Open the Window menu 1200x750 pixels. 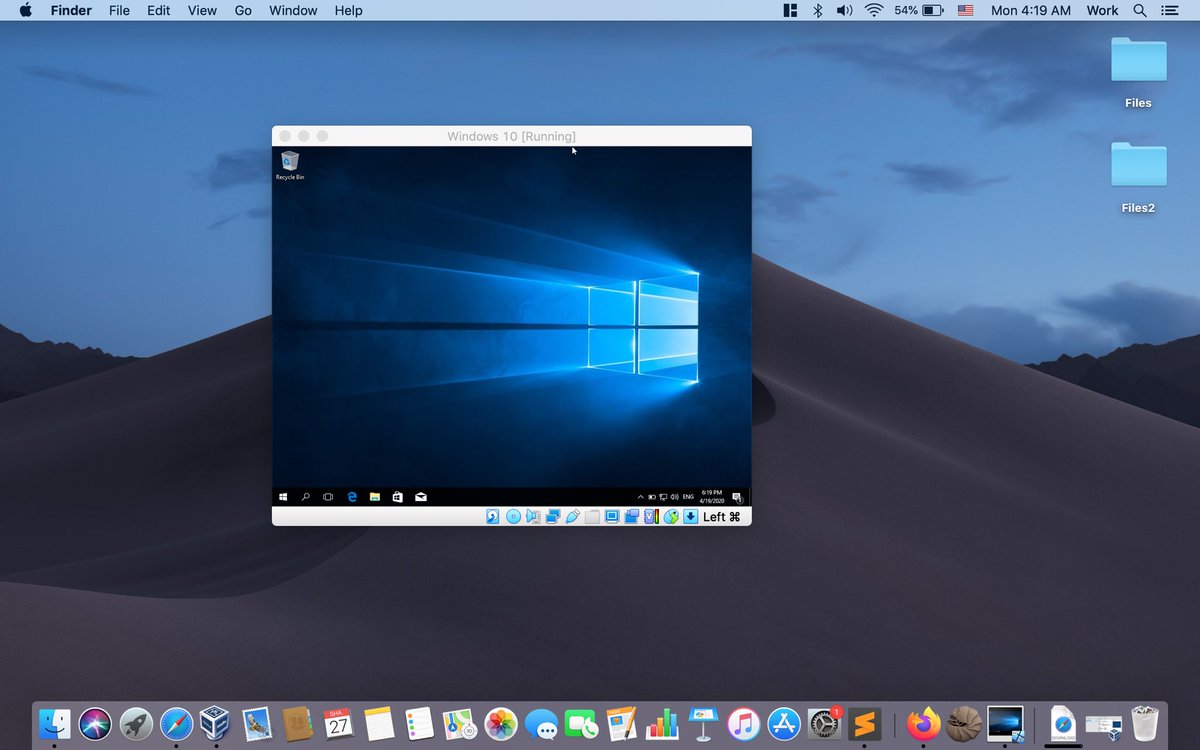293,10
